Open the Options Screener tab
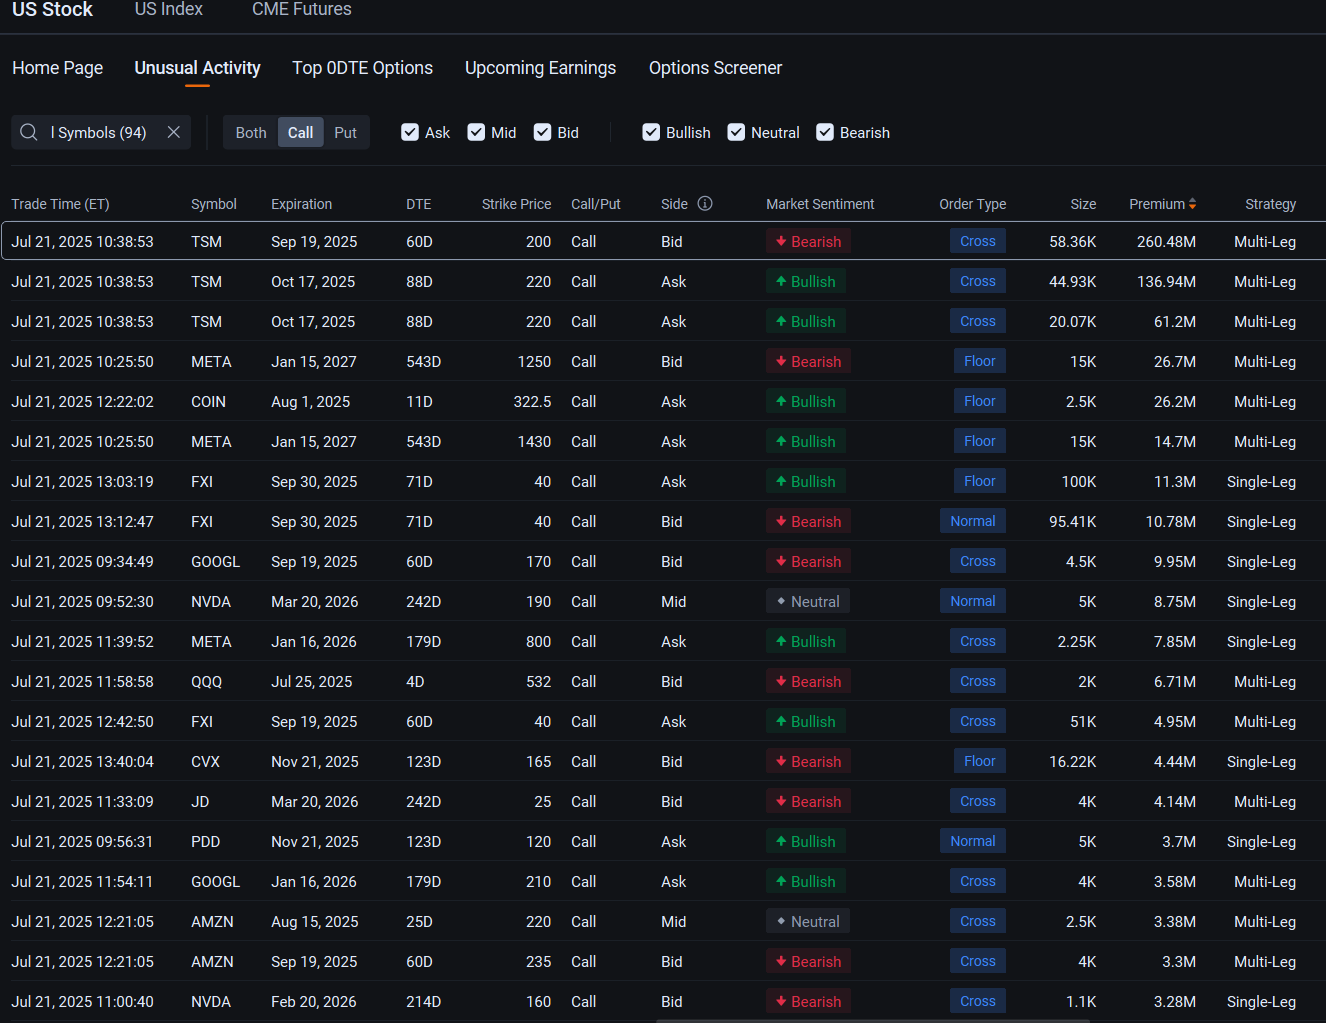 point(715,68)
